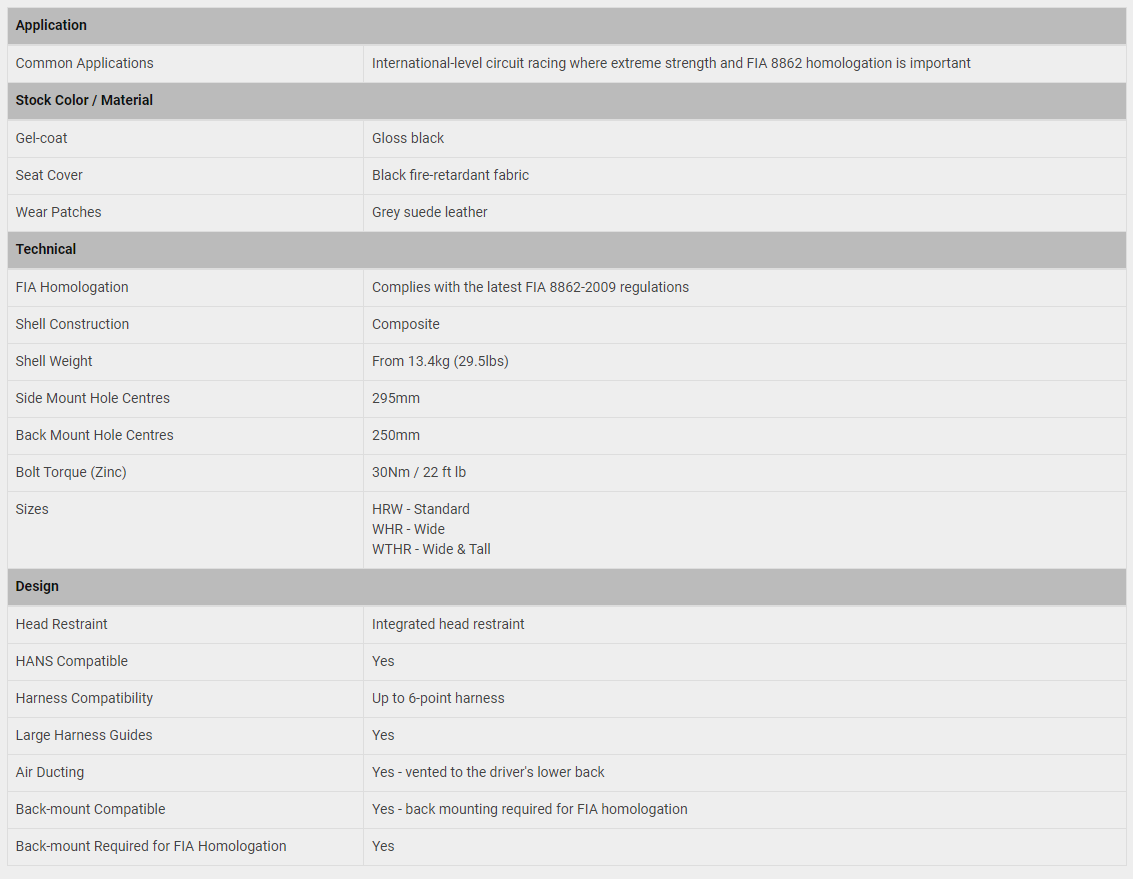Select the Integrated head restraint value

click(x=448, y=625)
